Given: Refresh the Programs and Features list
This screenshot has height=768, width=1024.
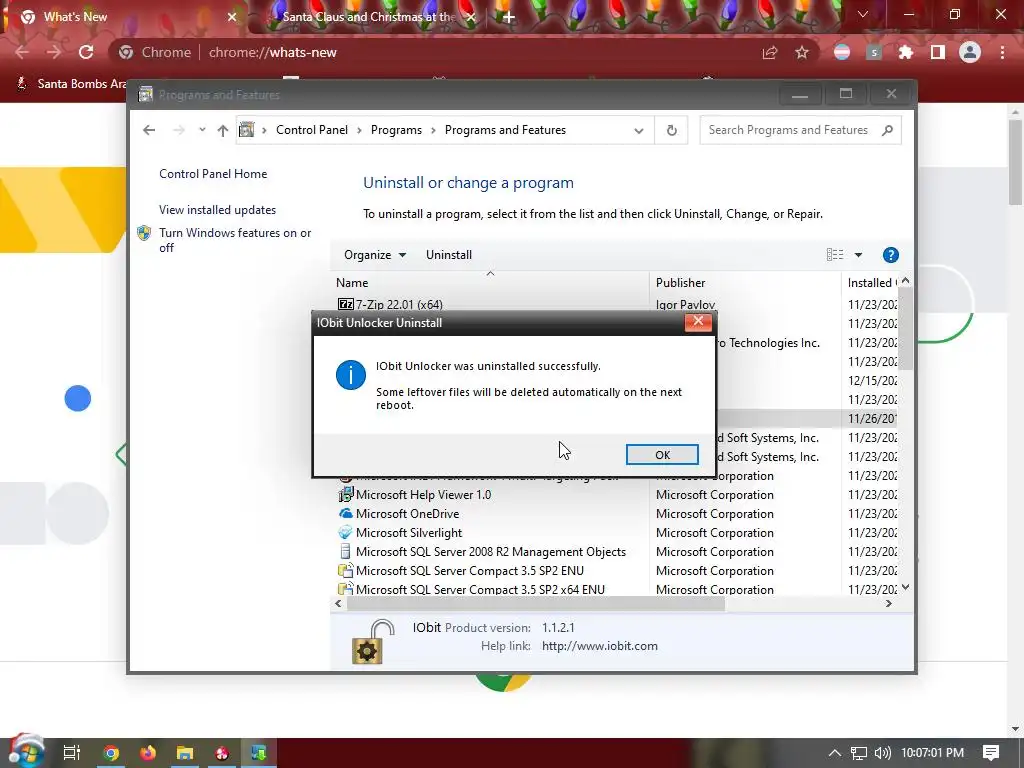Looking at the screenshot, I should pos(671,131).
